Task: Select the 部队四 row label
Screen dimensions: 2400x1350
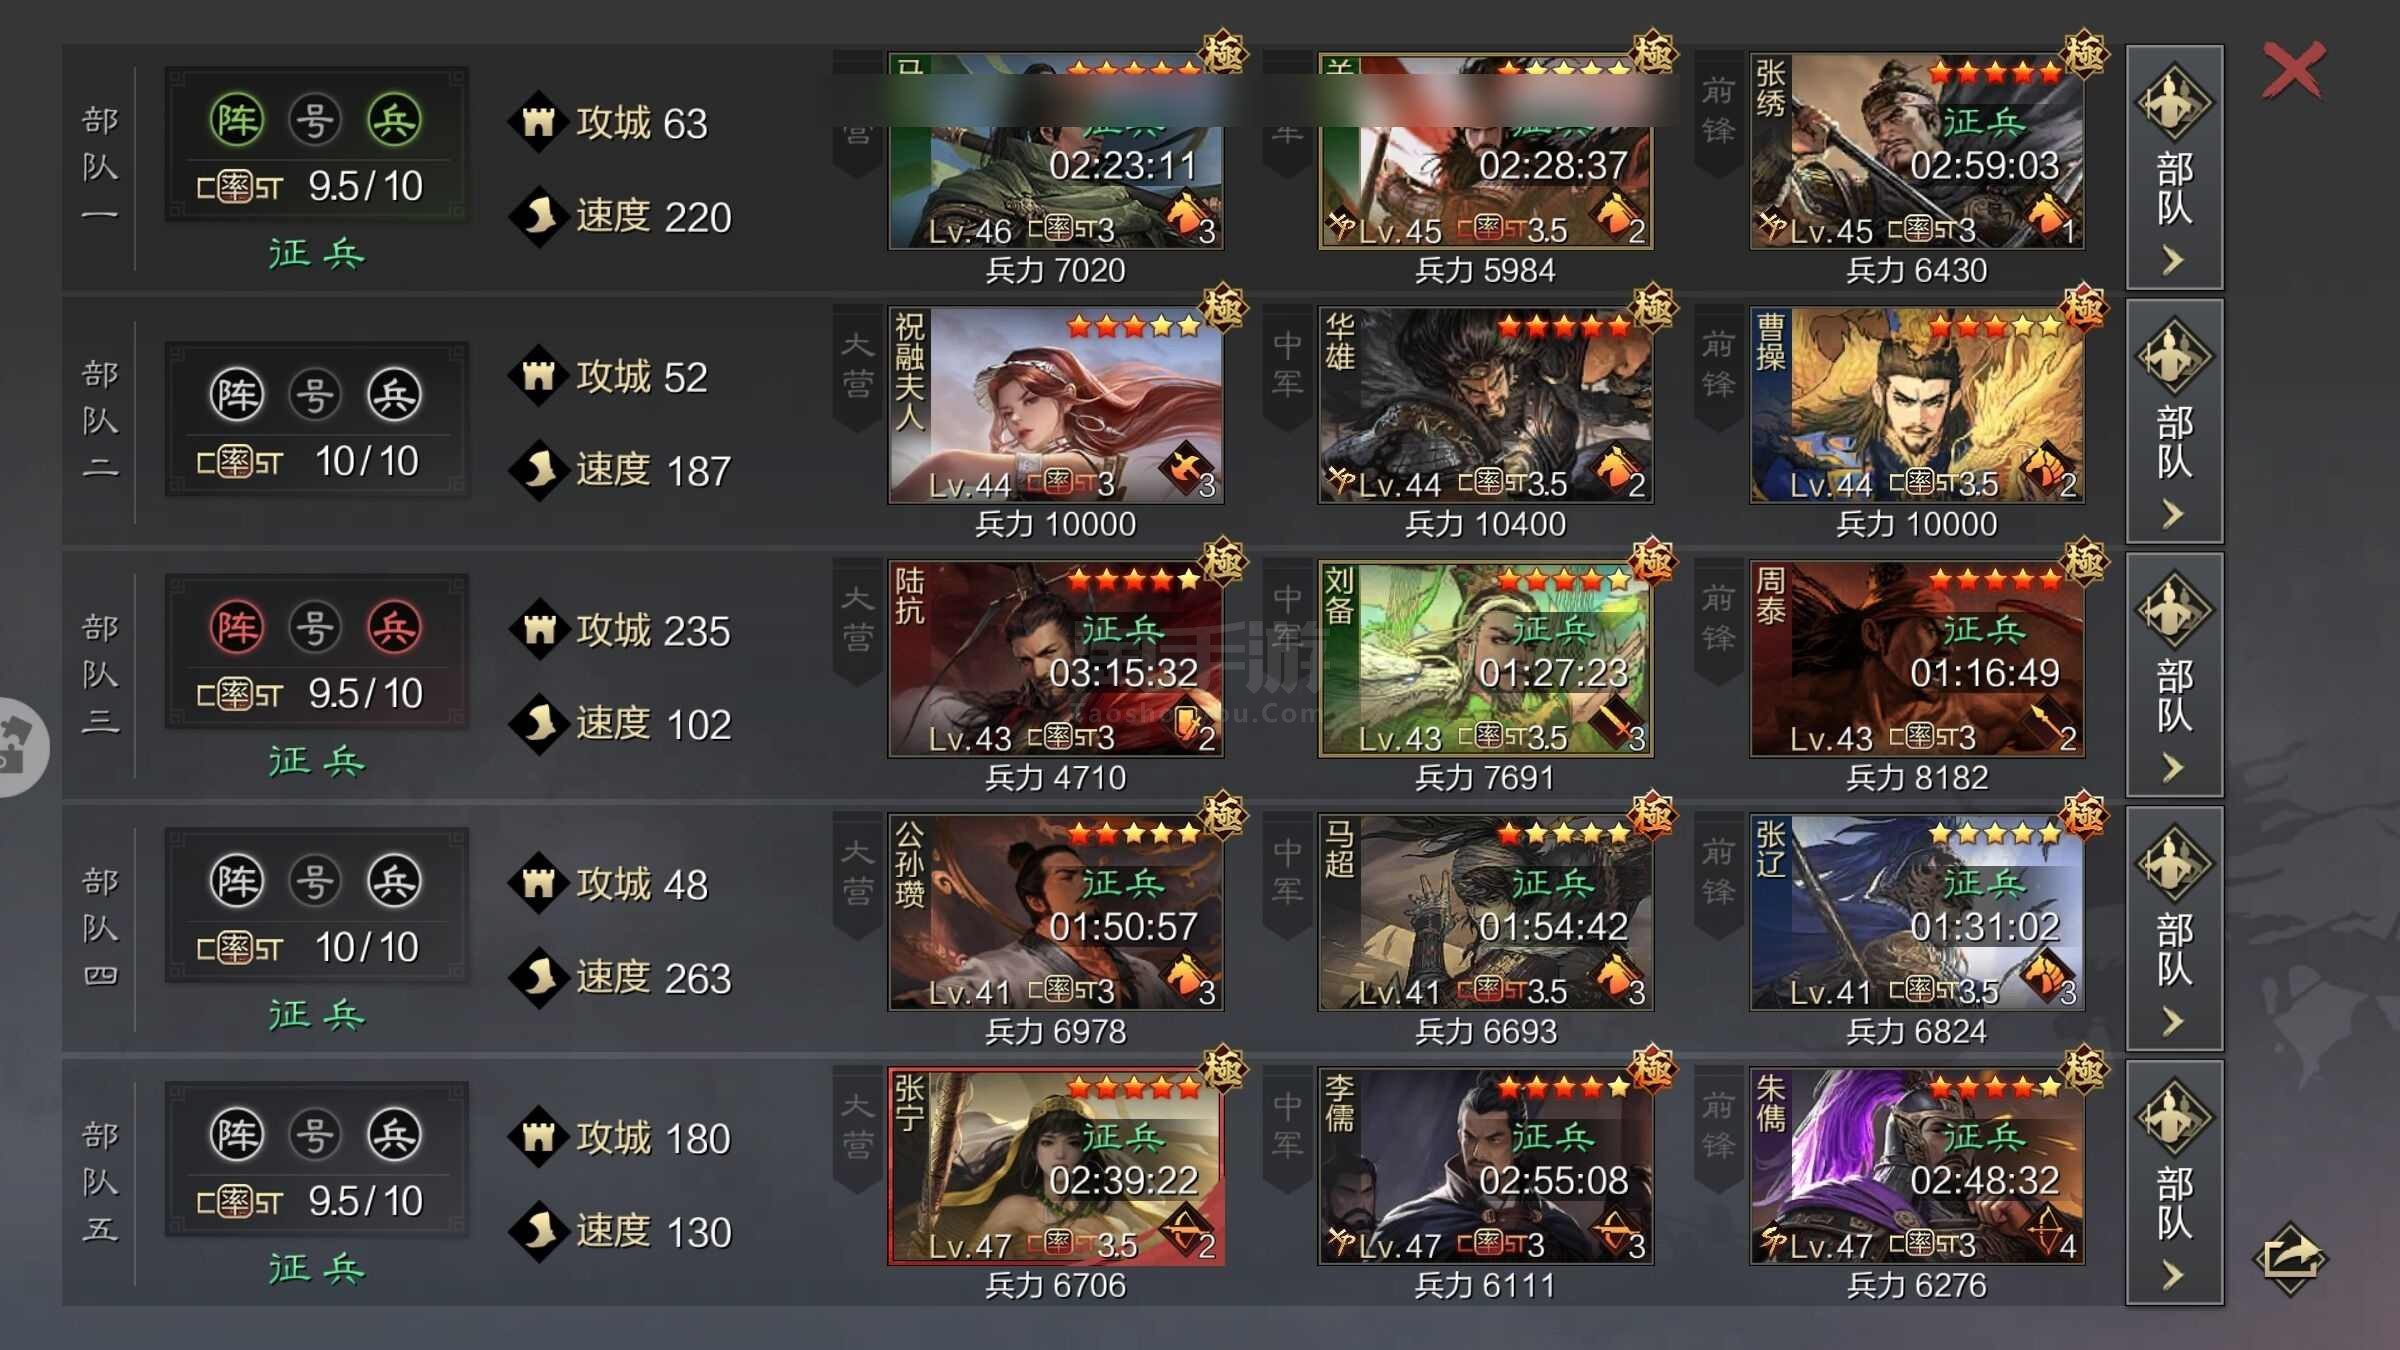Action: (x=100, y=928)
